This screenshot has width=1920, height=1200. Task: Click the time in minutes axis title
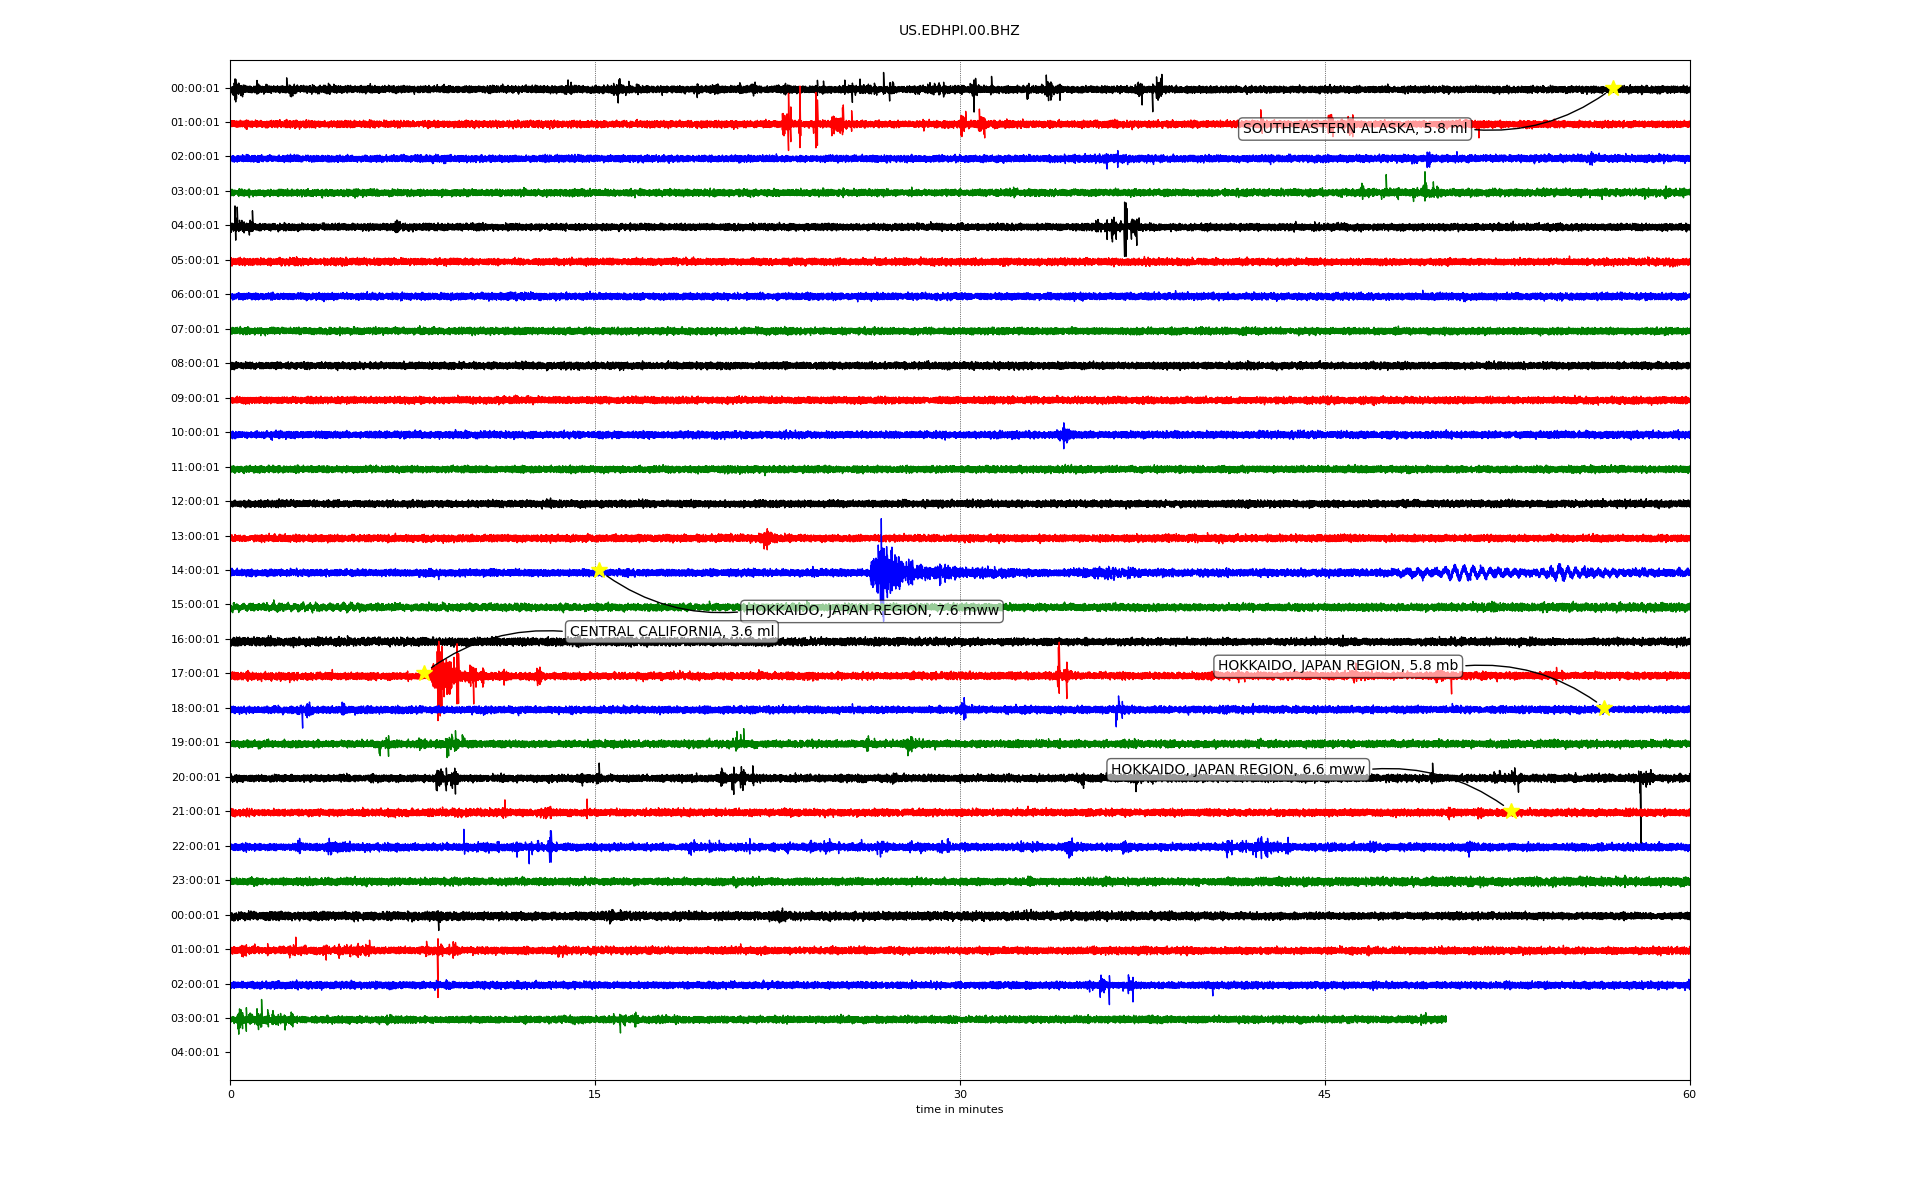tap(959, 1109)
